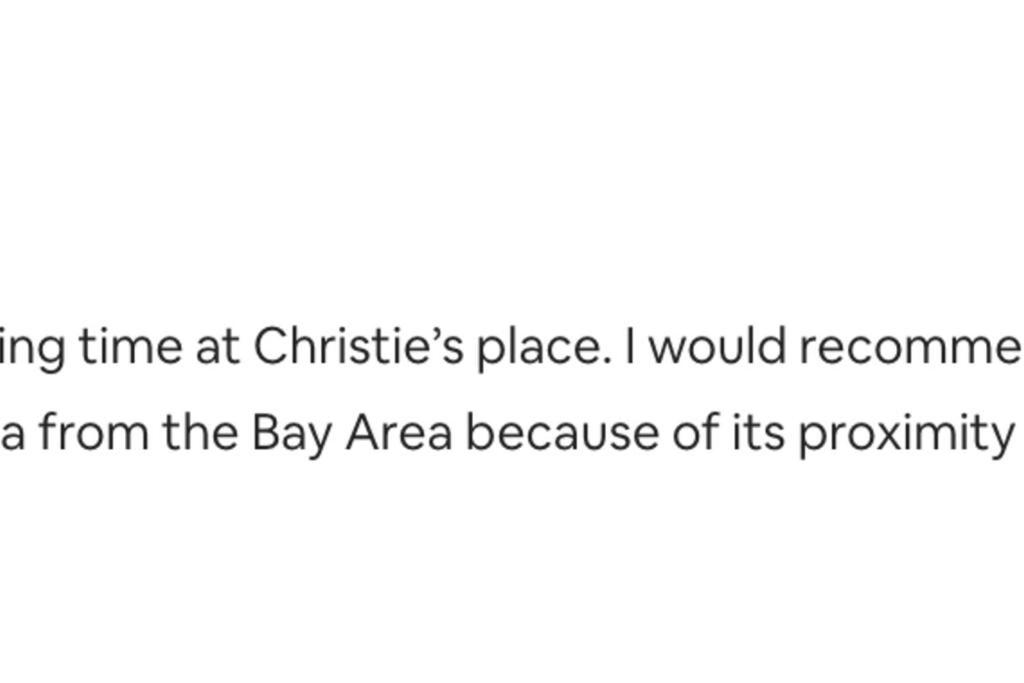Click the standalone "I" before "would"
Screen dimensions: 1024x683
(630, 346)
